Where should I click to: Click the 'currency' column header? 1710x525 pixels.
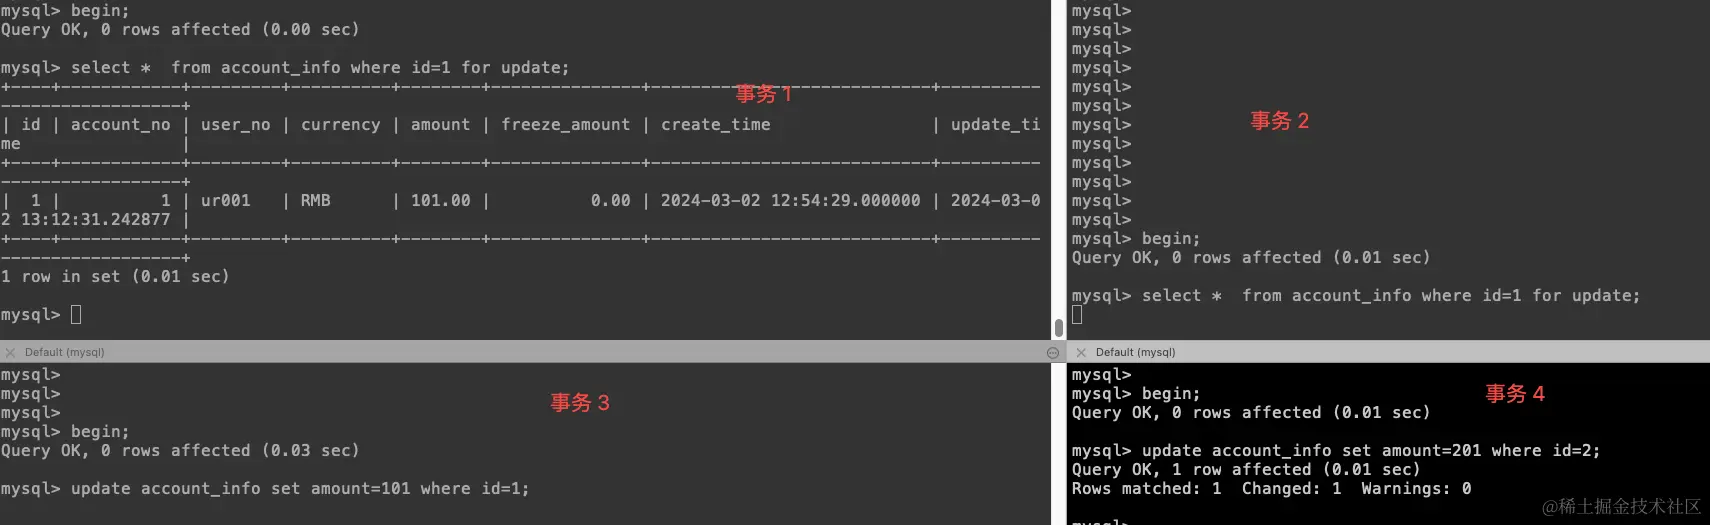pyautogui.click(x=340, y=125)
